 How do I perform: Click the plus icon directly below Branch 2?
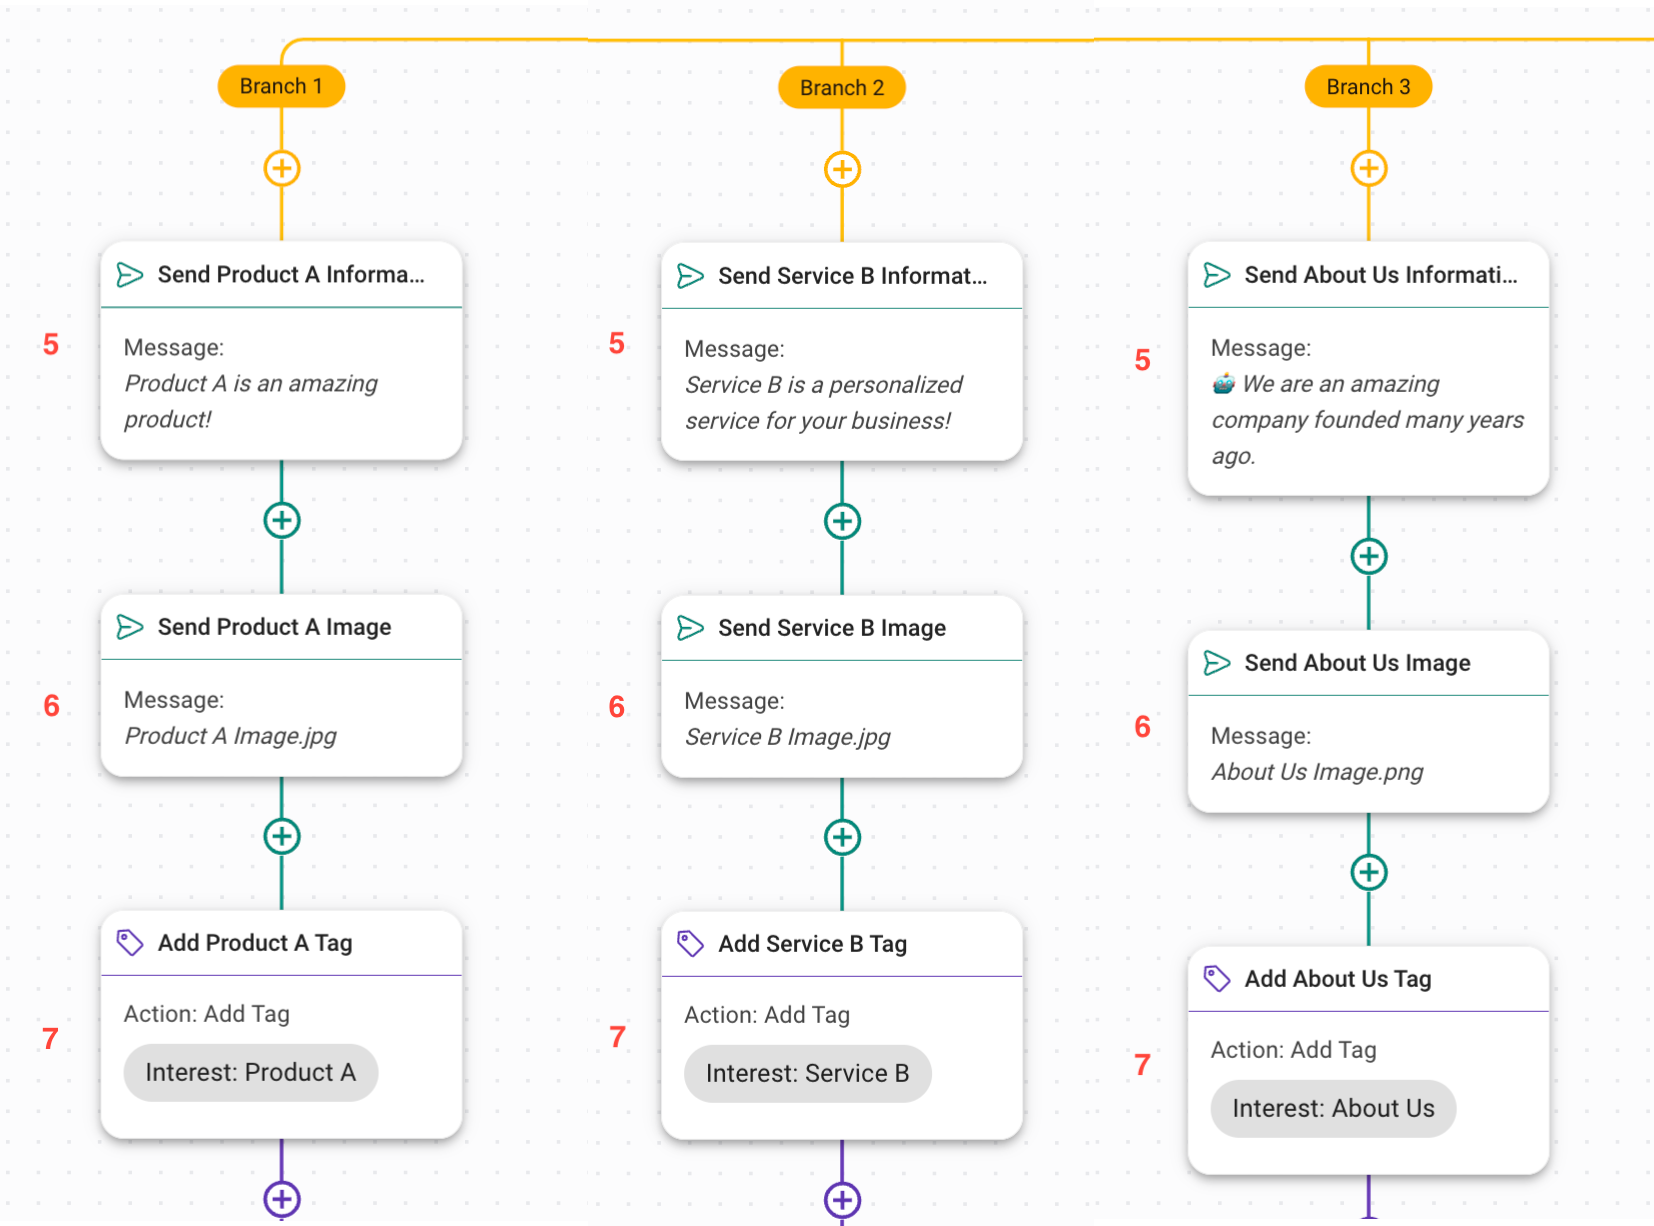tap(842, 169)
